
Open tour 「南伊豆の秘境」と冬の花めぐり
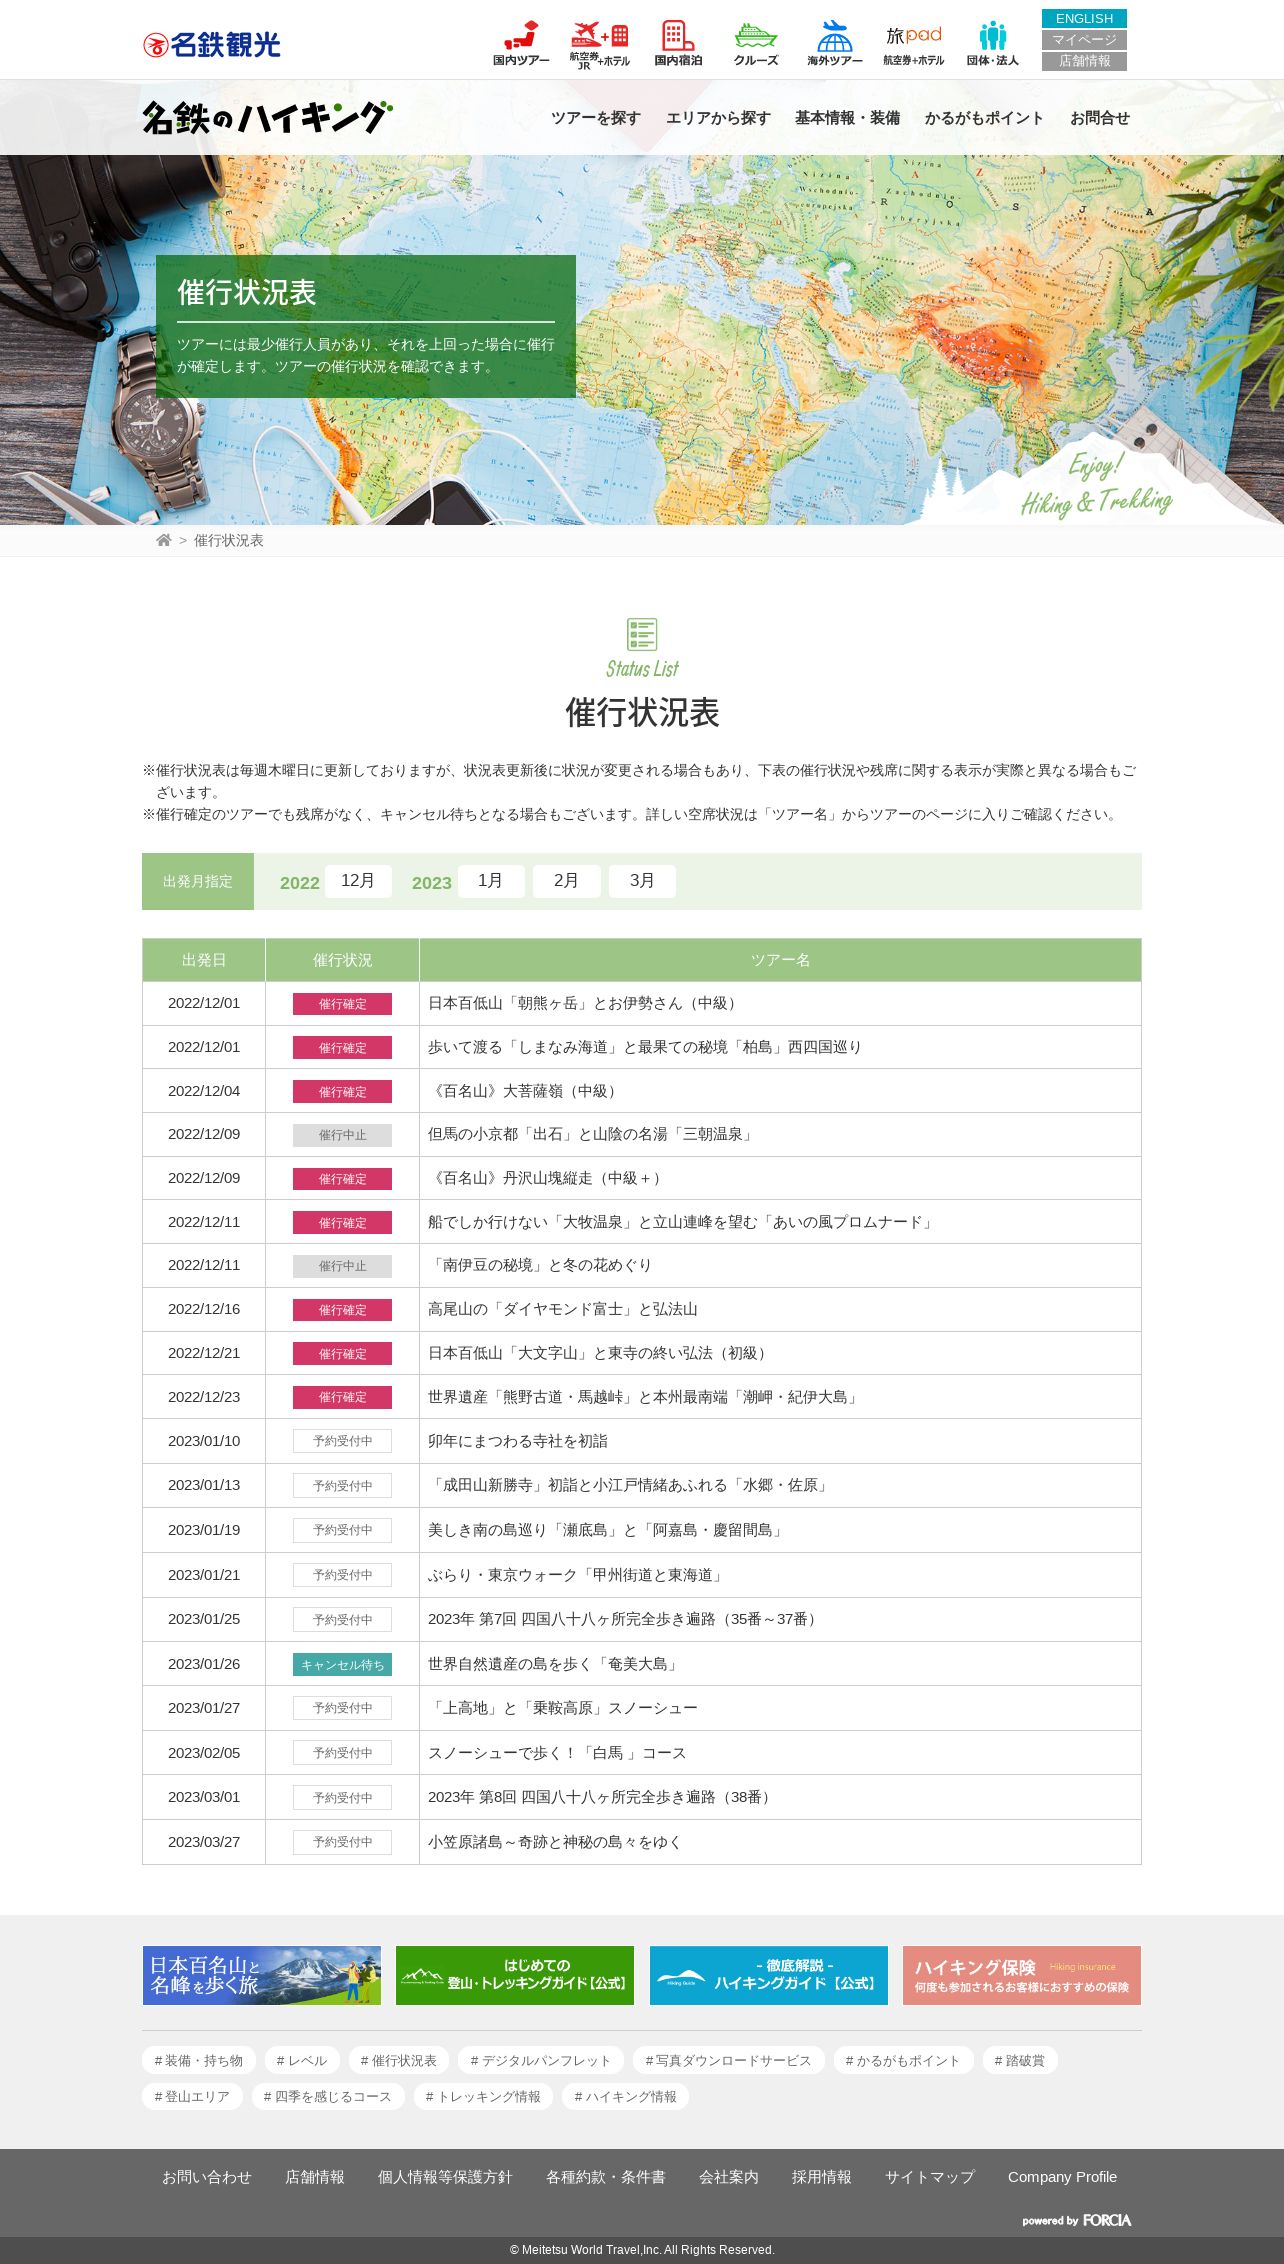click(540, 1265)
